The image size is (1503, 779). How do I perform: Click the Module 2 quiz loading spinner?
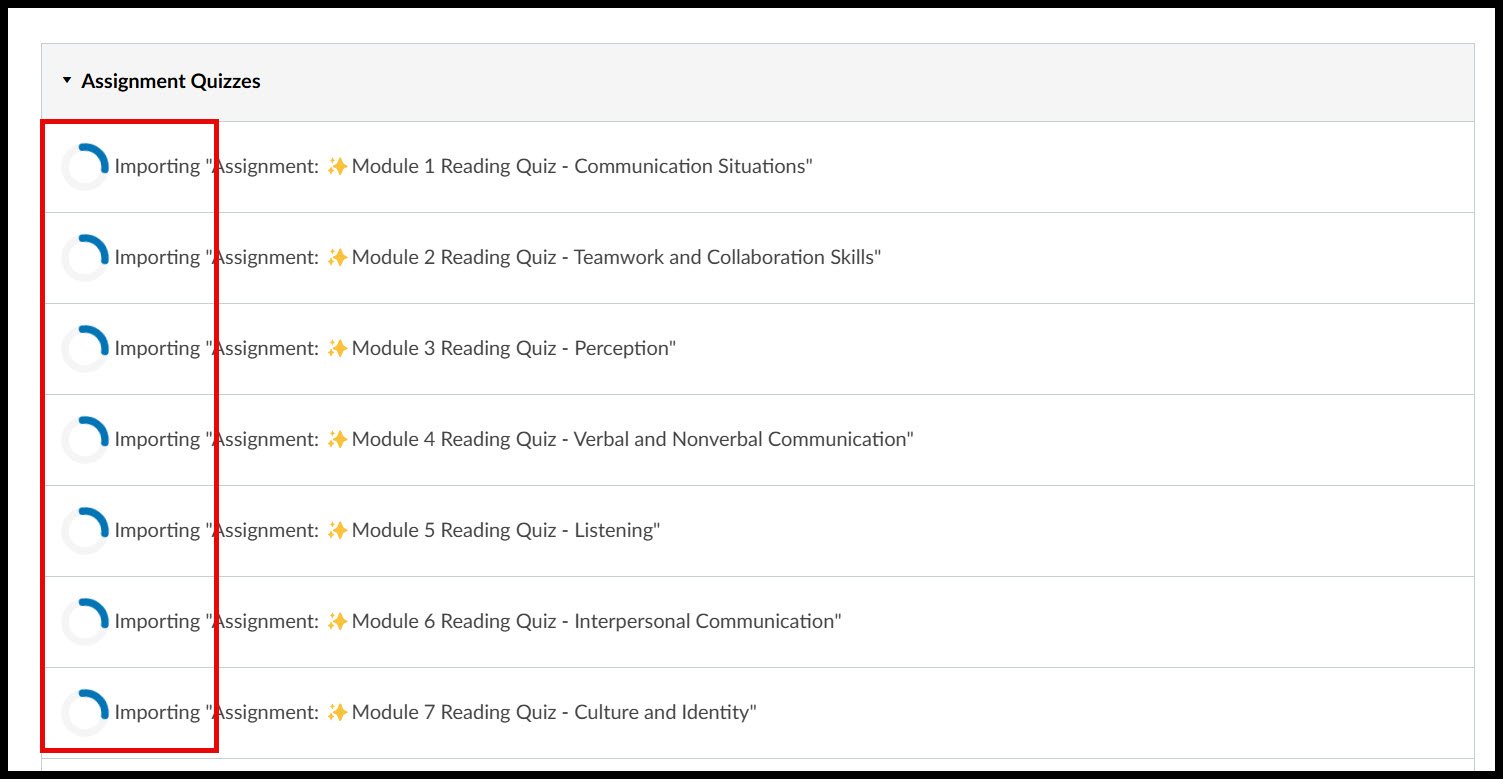click(x=85, y=256)
